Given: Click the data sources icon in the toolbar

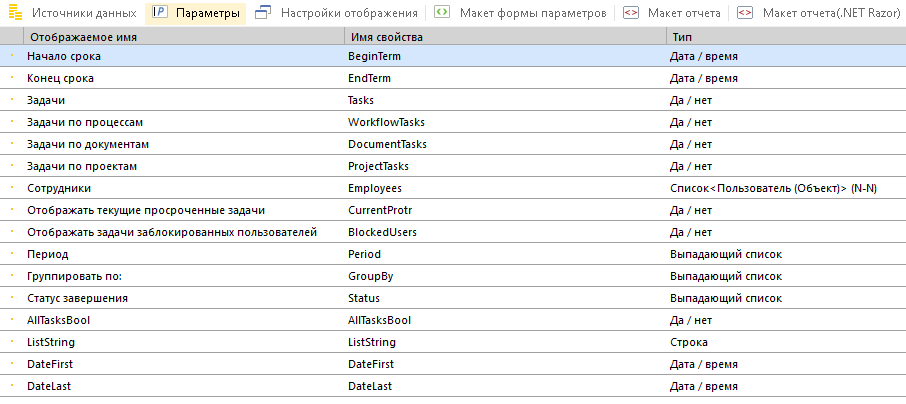Looking at the screenshot, I should click(x=14, y=14).
